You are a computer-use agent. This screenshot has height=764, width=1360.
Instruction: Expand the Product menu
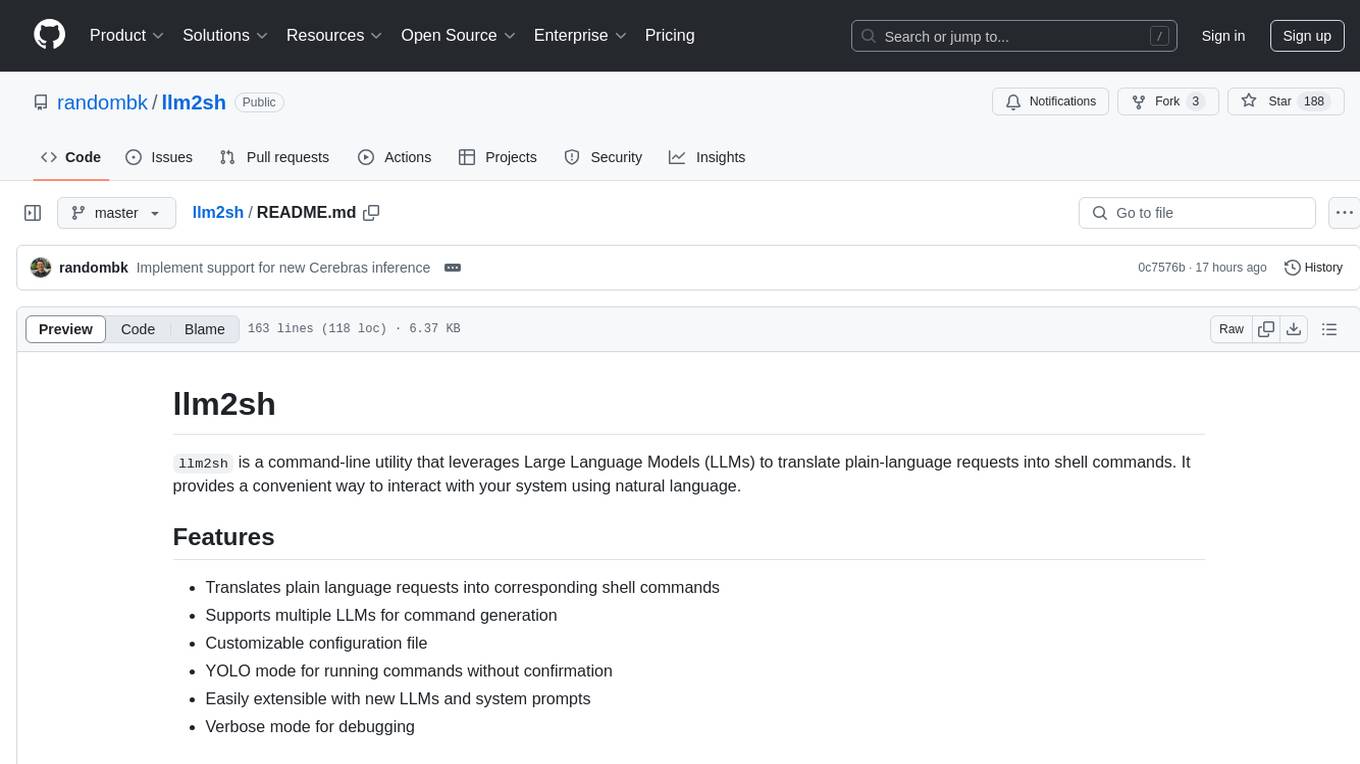[x=127, y=35]
